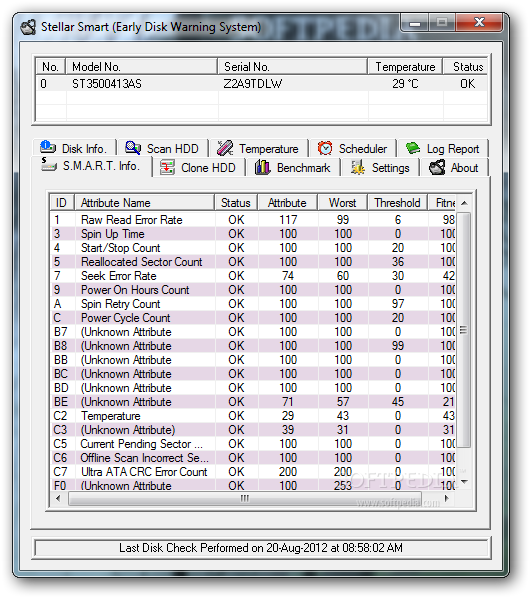The height and width of the screenshot is (598, 530).
Task: Select the Offline Scan Incorrect Se... row
Action: click(x=254, y=458)
